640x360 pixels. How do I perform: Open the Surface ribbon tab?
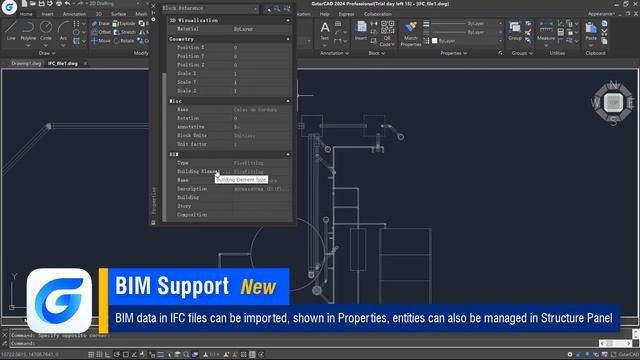point(118,14)
